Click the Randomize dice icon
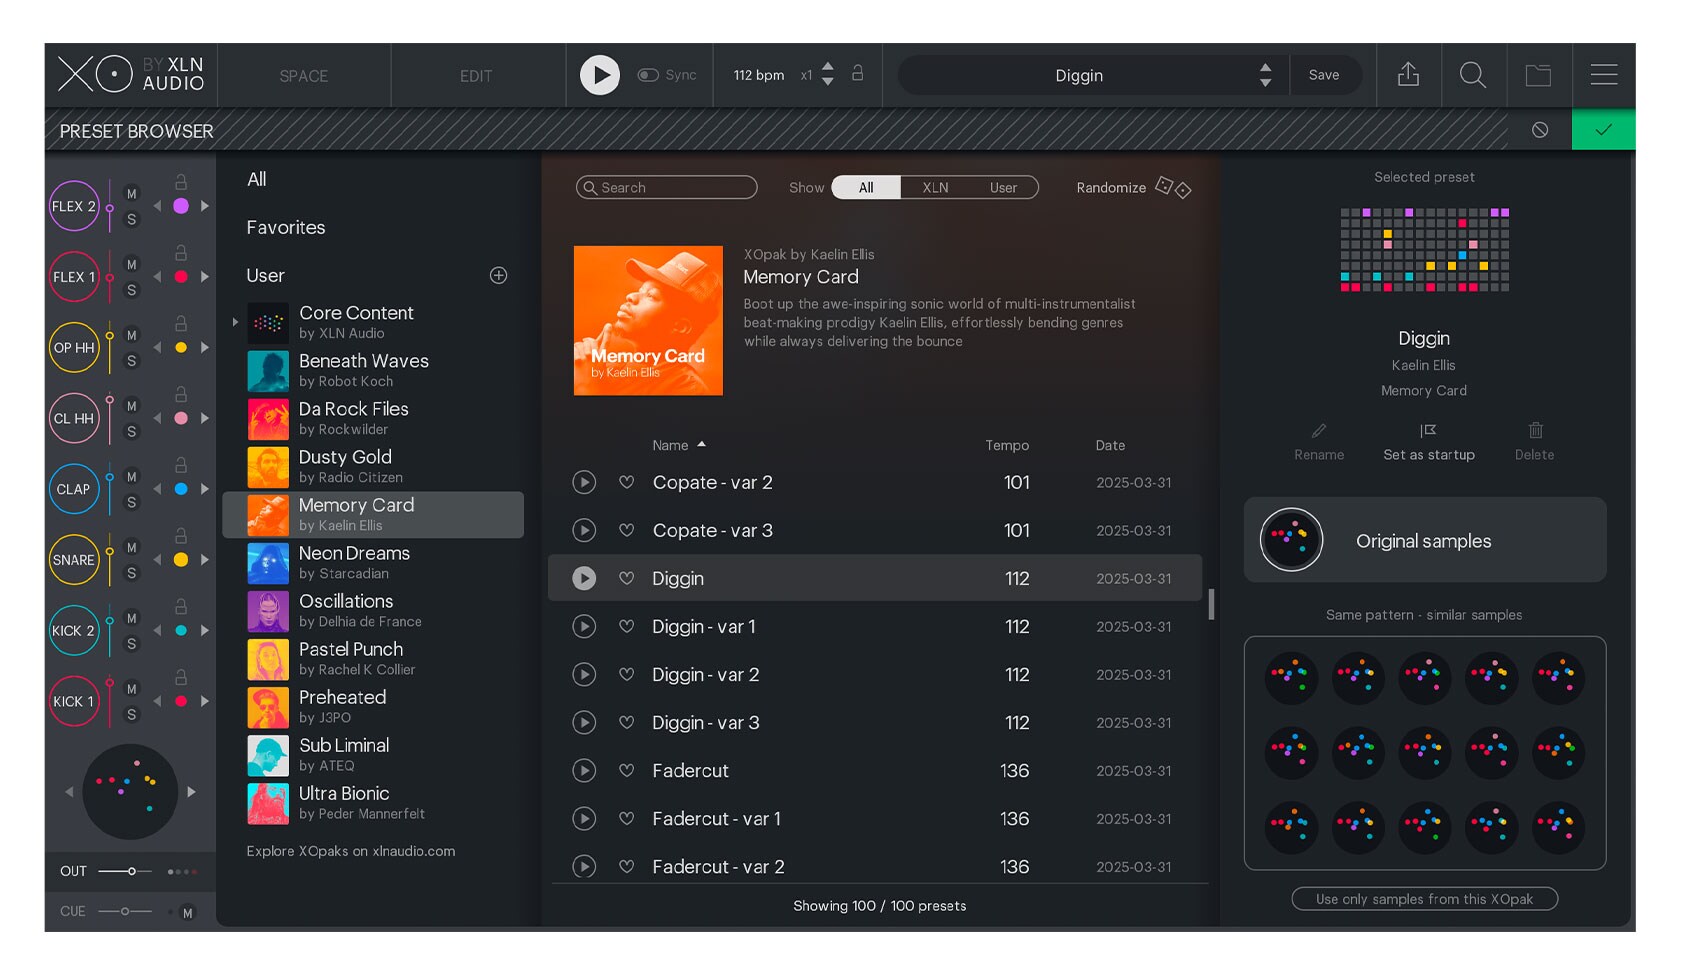Viewport: 1683px width, 976px height. (1172, 188)
